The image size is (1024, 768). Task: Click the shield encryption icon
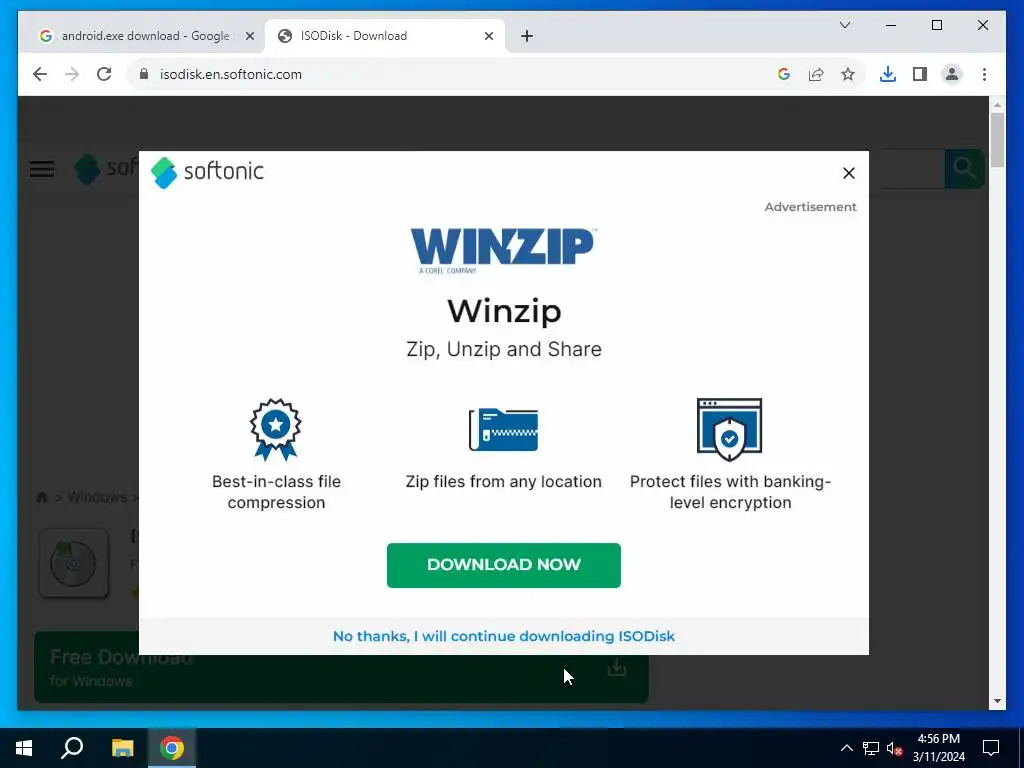[x=729, y=429]
